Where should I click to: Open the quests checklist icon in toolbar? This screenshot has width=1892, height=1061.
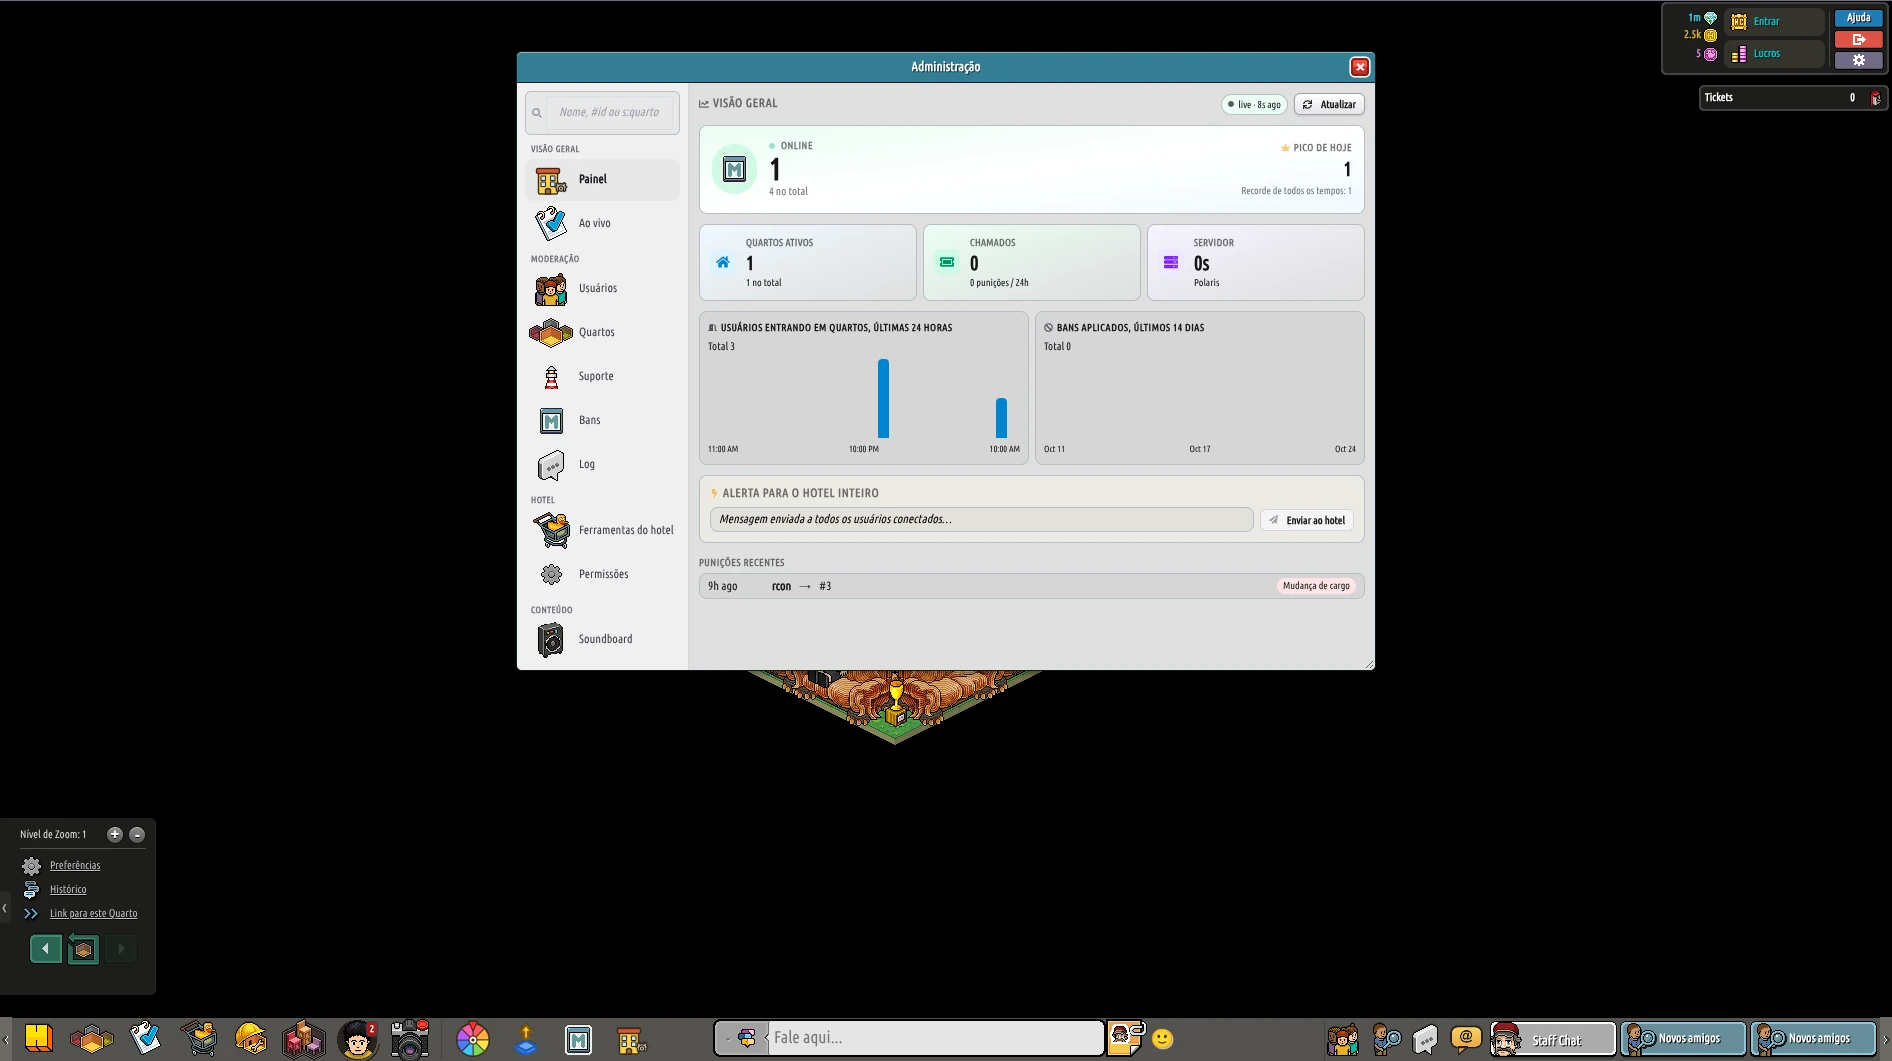[145, 1038]
